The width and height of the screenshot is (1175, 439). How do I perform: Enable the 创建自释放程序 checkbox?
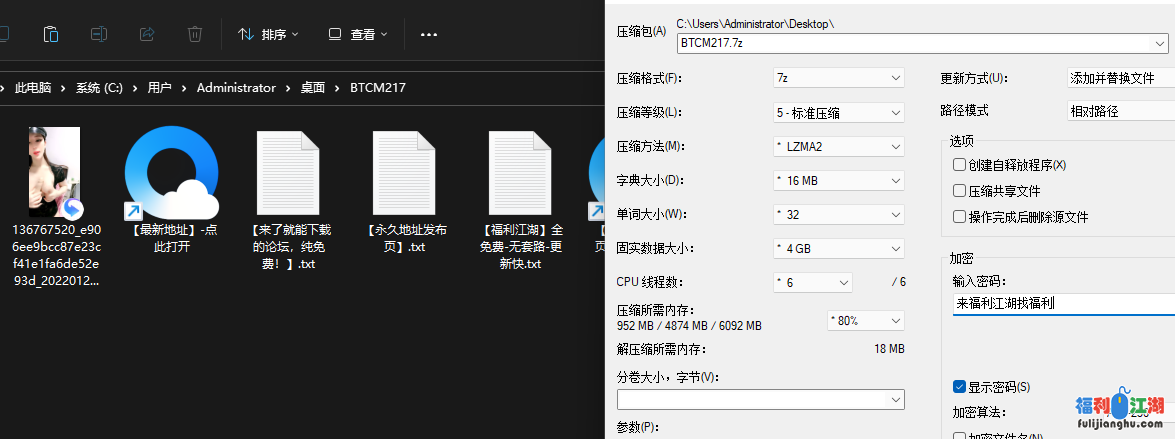(x=959, y=165)
